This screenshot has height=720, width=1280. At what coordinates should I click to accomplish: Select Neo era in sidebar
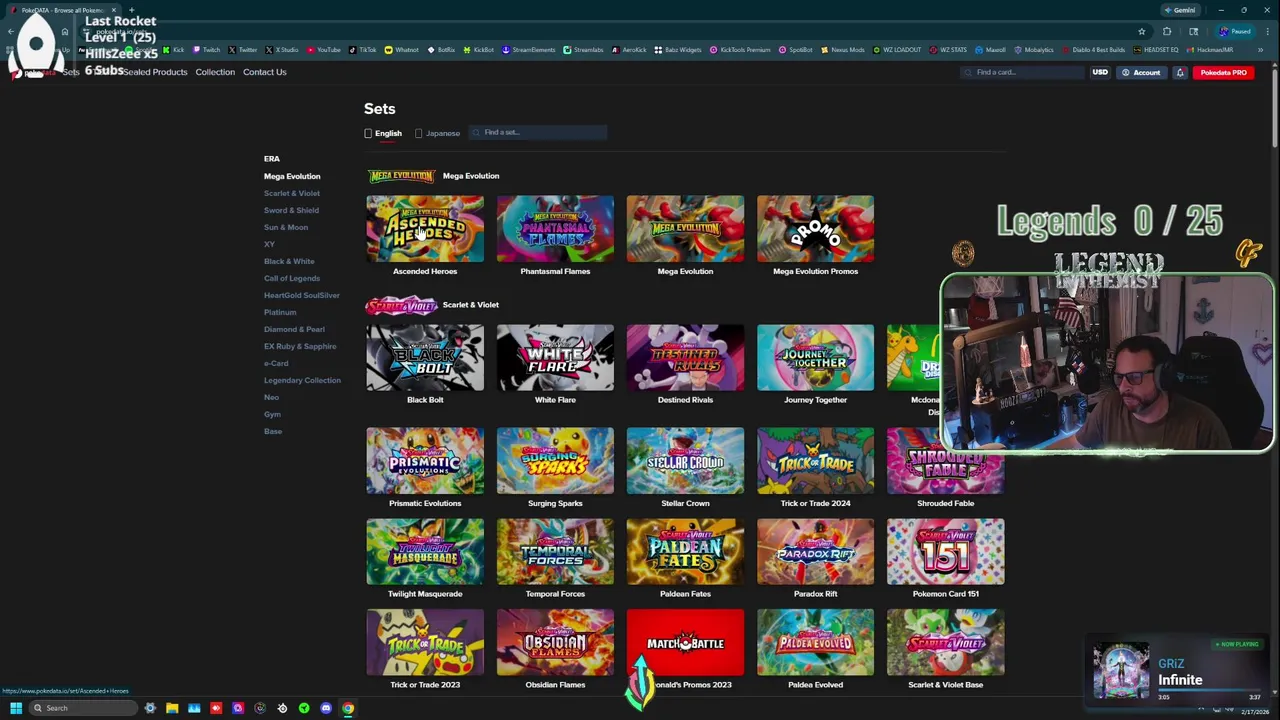271,397
